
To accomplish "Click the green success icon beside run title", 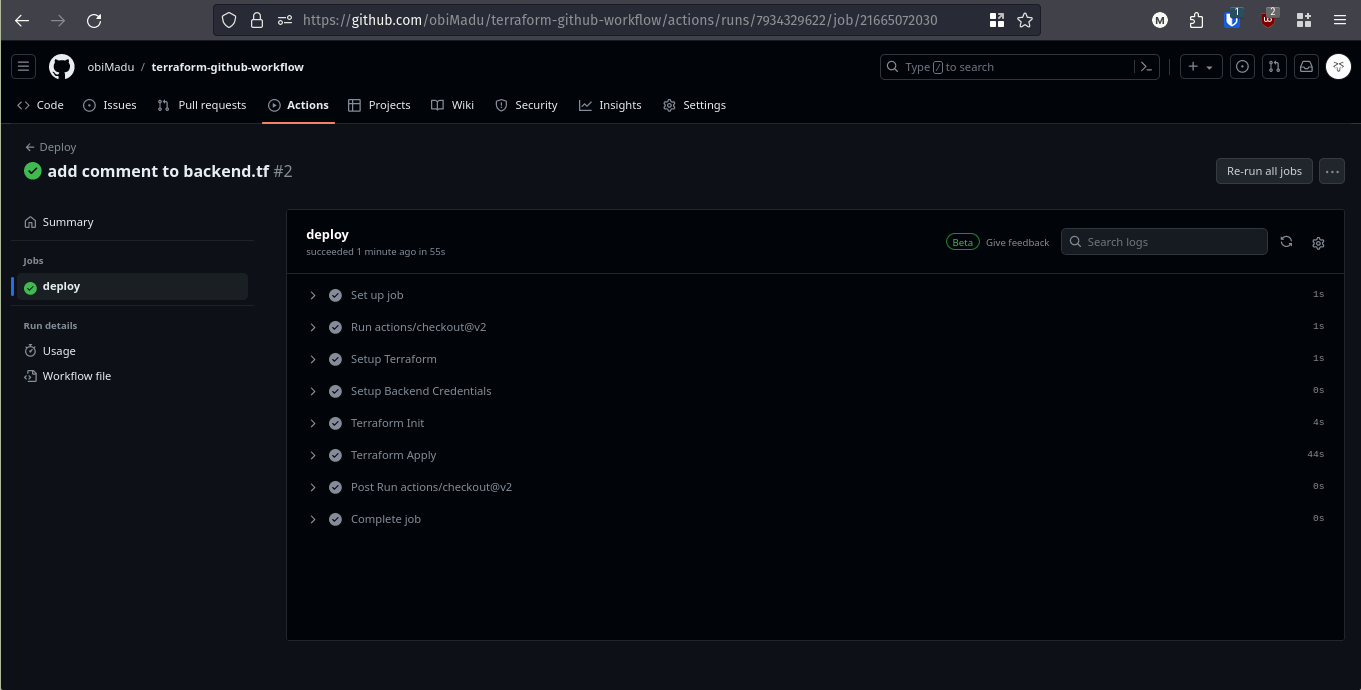I will click(x=33, y=171).
